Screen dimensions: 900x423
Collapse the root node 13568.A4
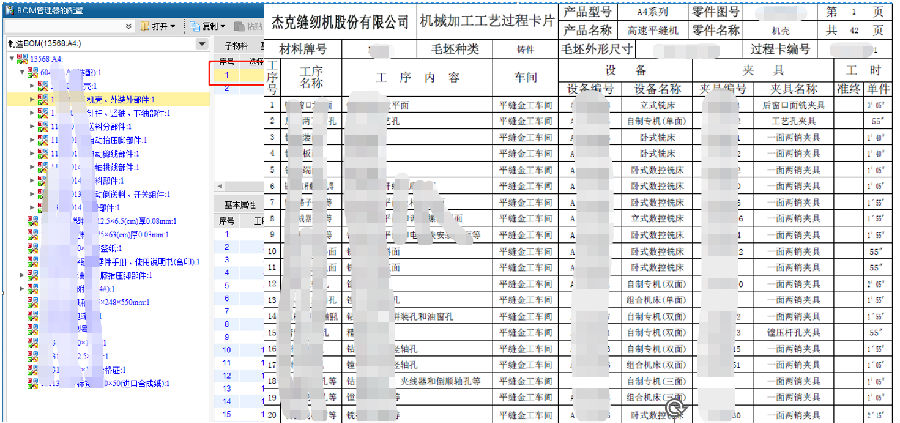[x=12, y=59]
